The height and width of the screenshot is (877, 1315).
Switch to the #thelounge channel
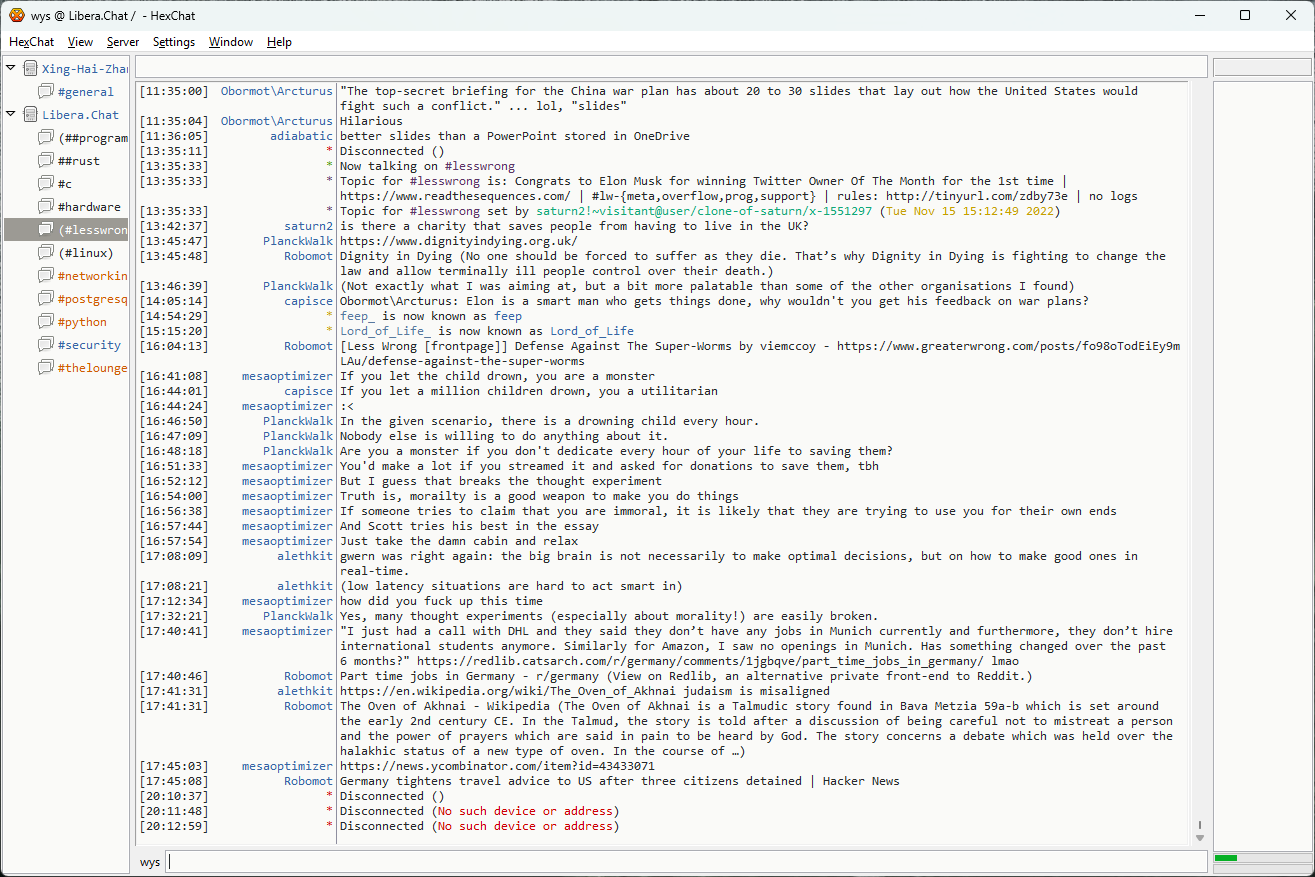pos(92,368)
